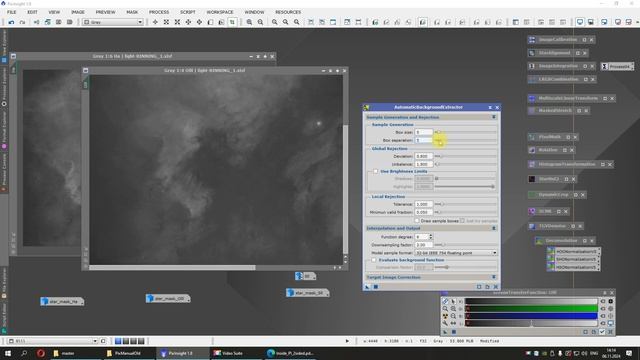Image resolution: width=640 pixels, height=360 pixels.
Task: Click the Process04 icon on the workspace
Action: click(x=617, y=66)
